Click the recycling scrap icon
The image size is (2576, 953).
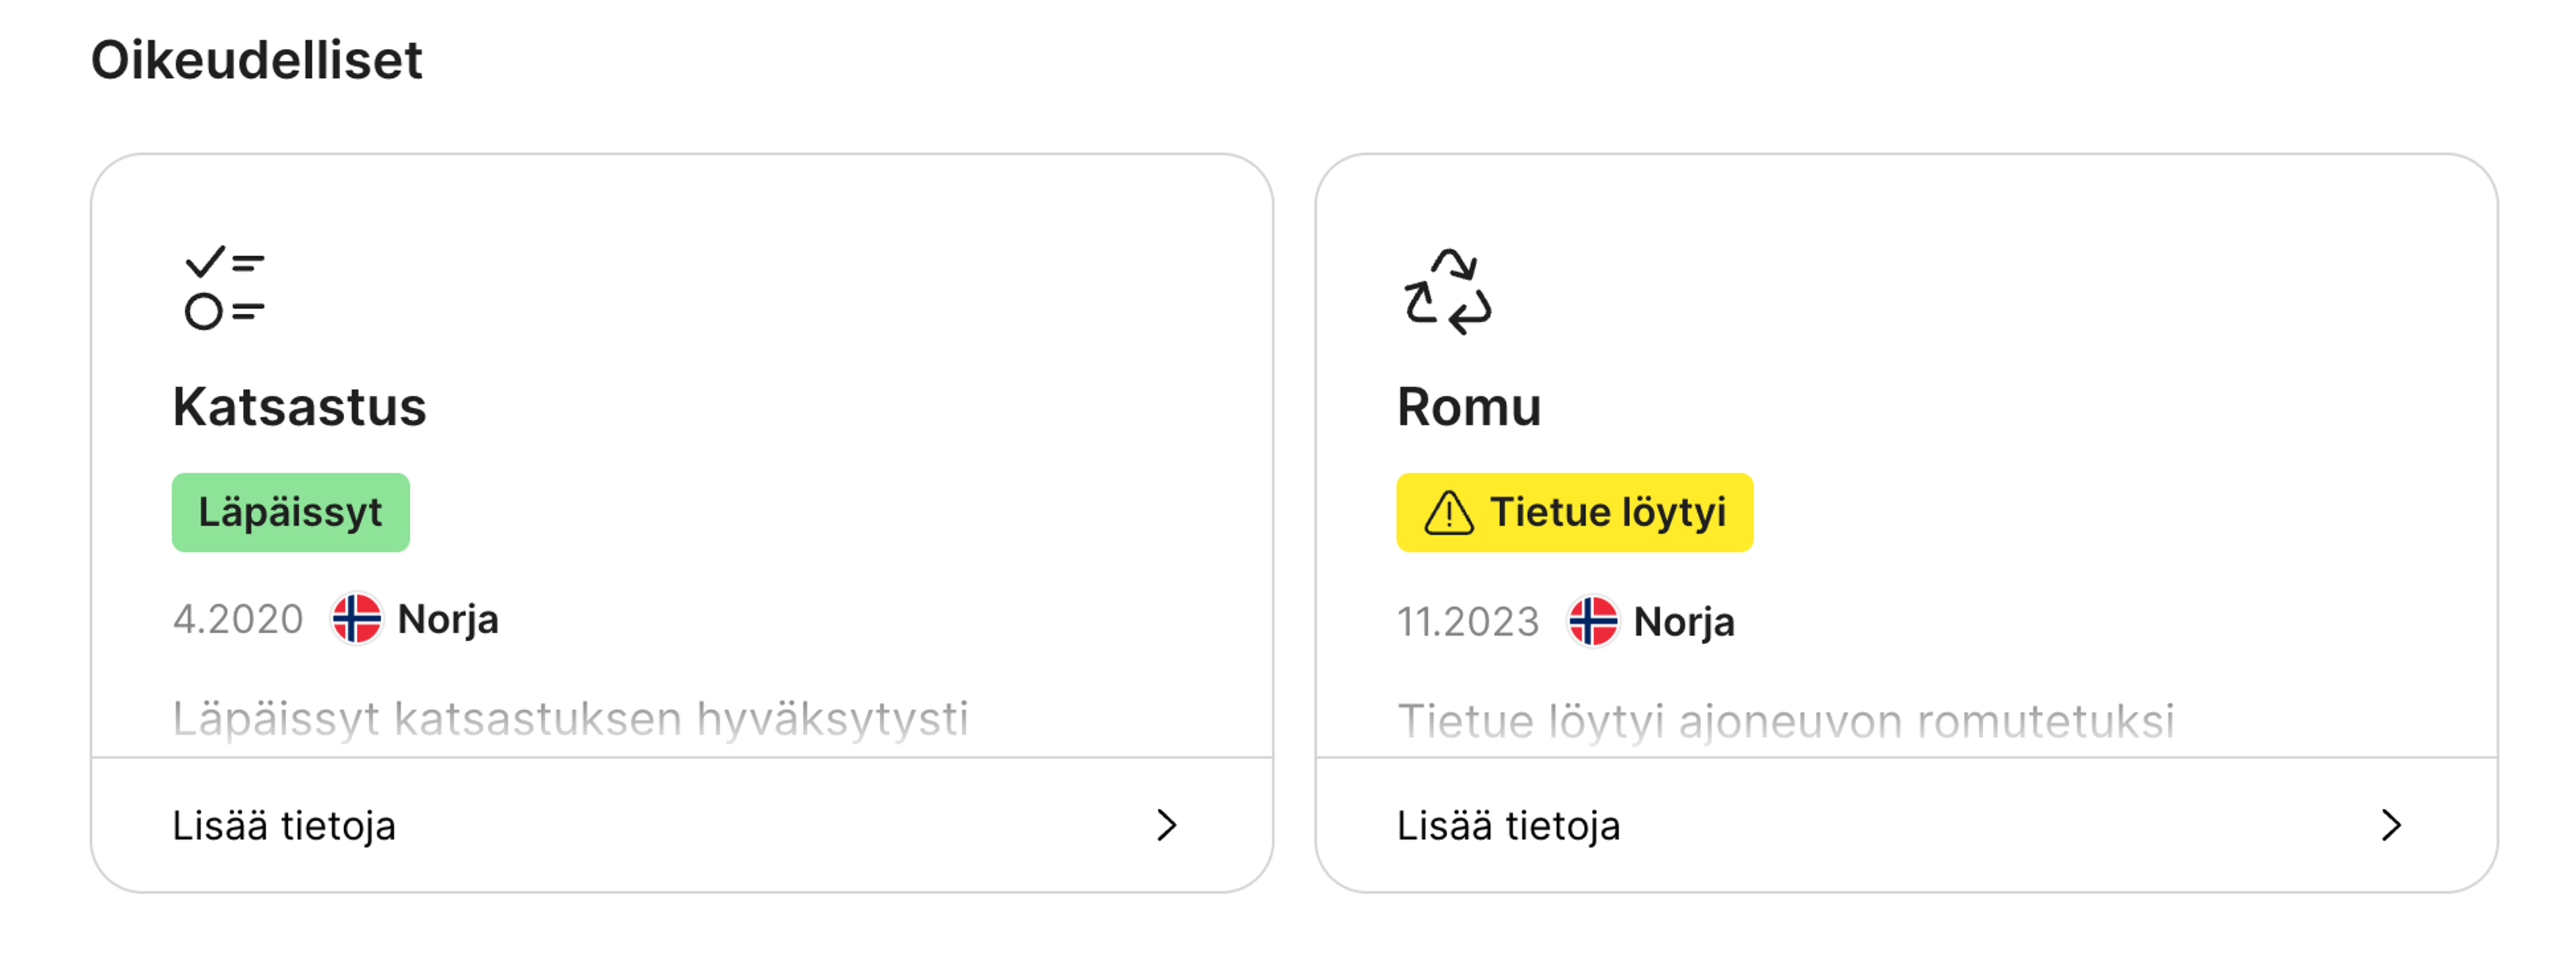click(x=1447, y=291)
